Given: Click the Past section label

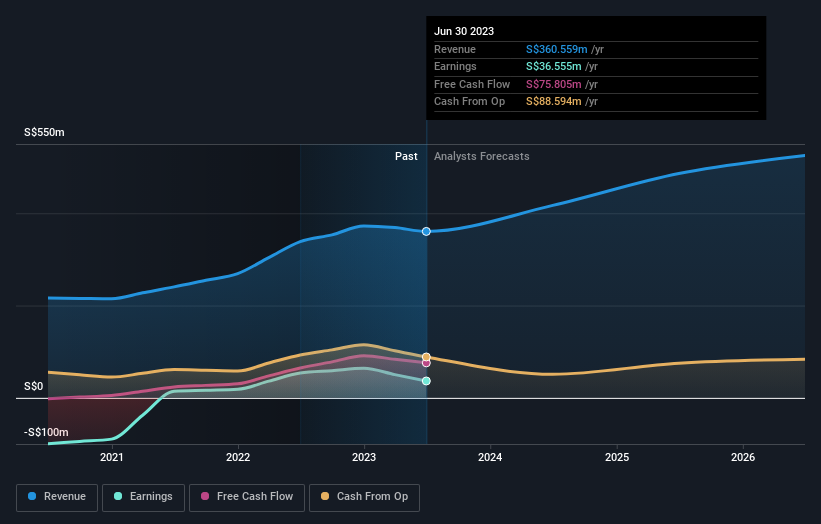Looking at the screenshot, I should pos(406,157).
